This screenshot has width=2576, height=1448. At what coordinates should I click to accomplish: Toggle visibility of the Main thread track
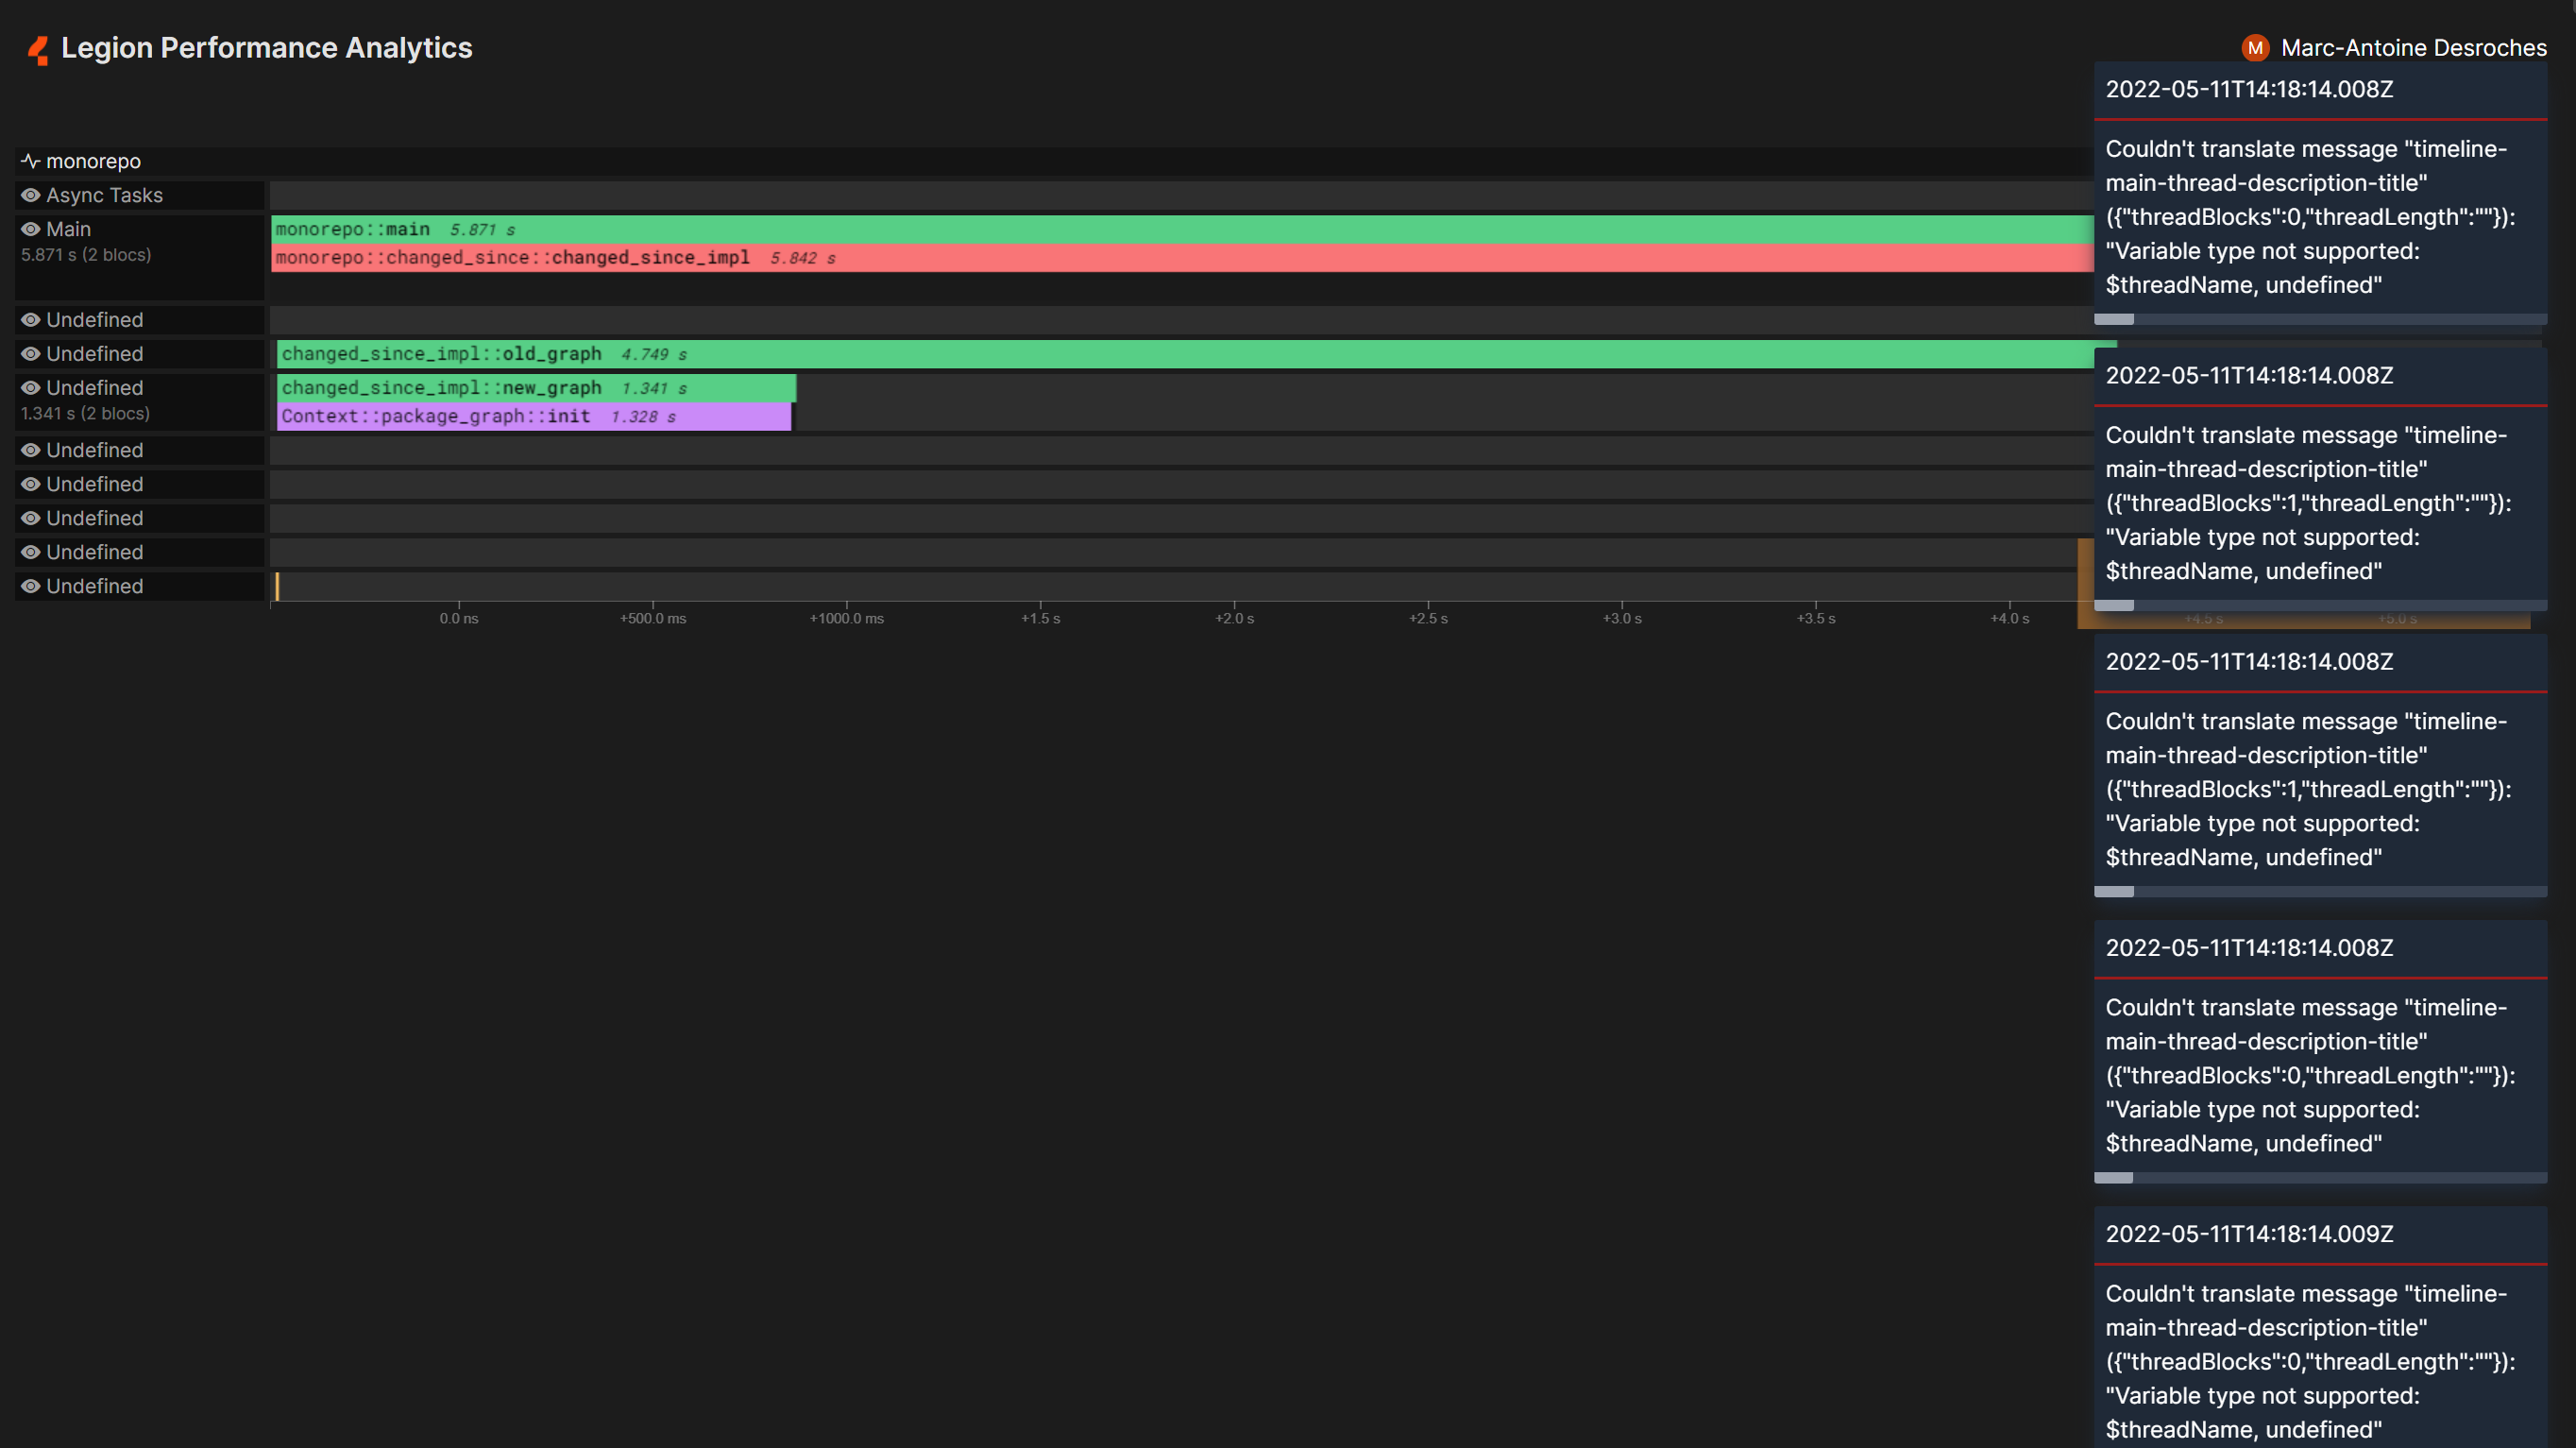tap(31, 229)
